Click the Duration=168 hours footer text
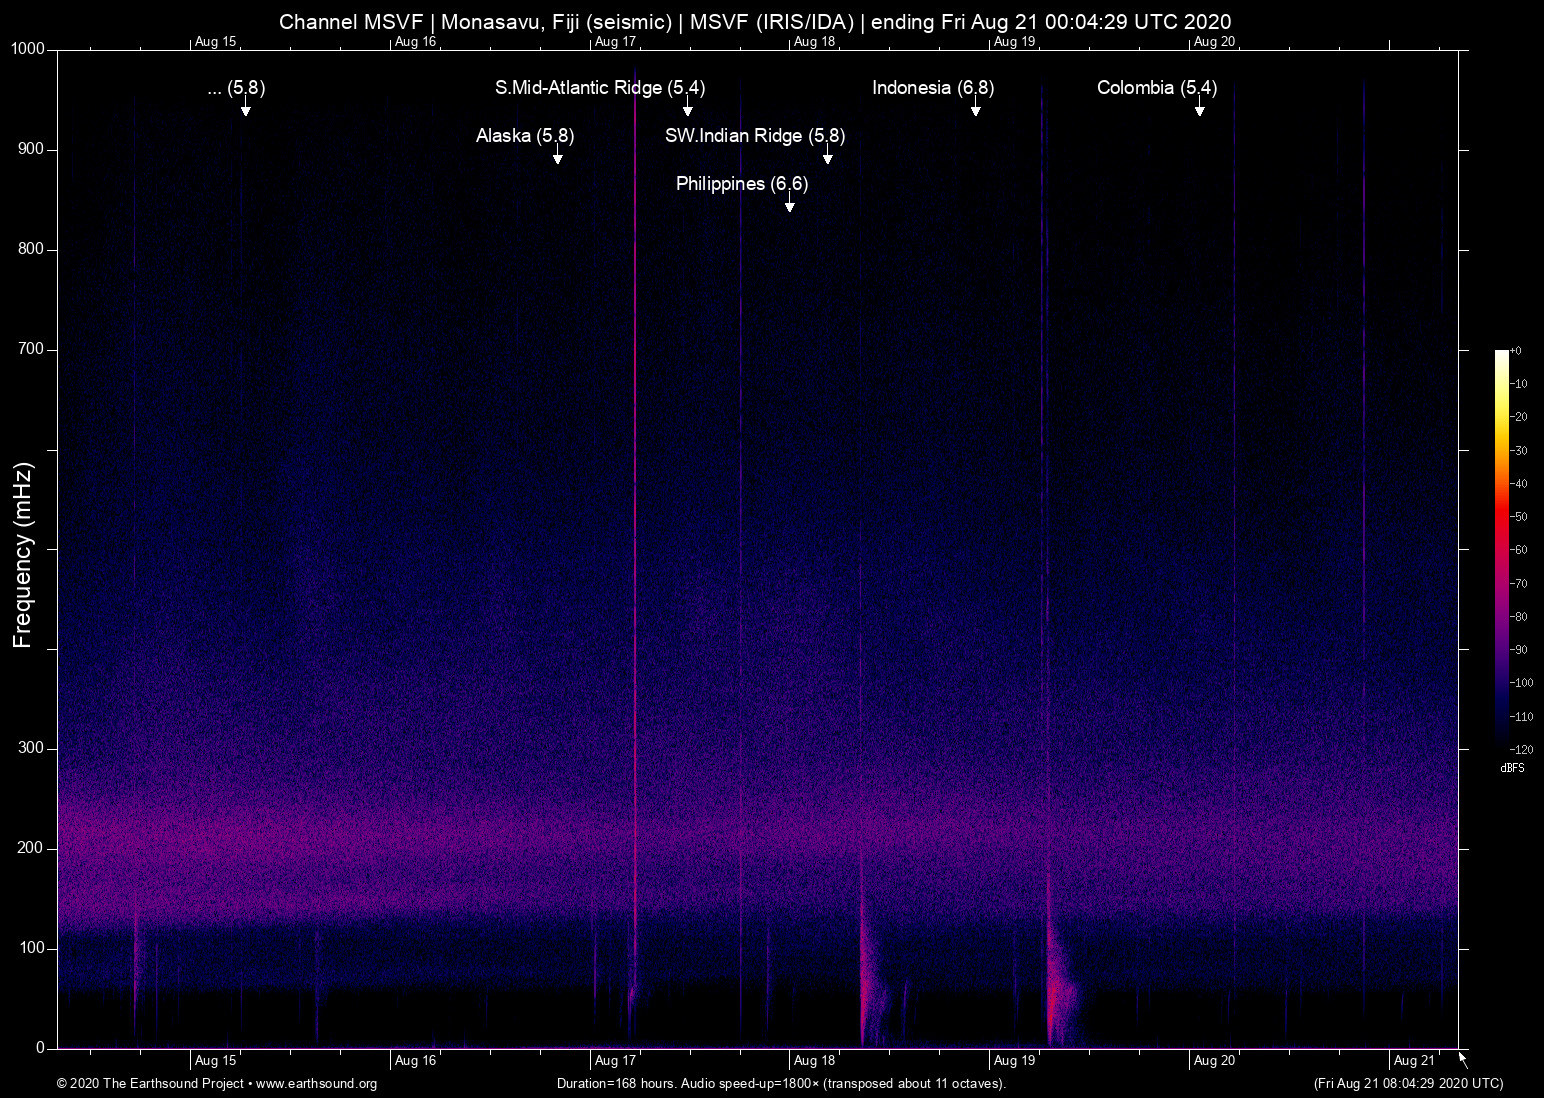1544x1098 pixels. coord(780,1084)
